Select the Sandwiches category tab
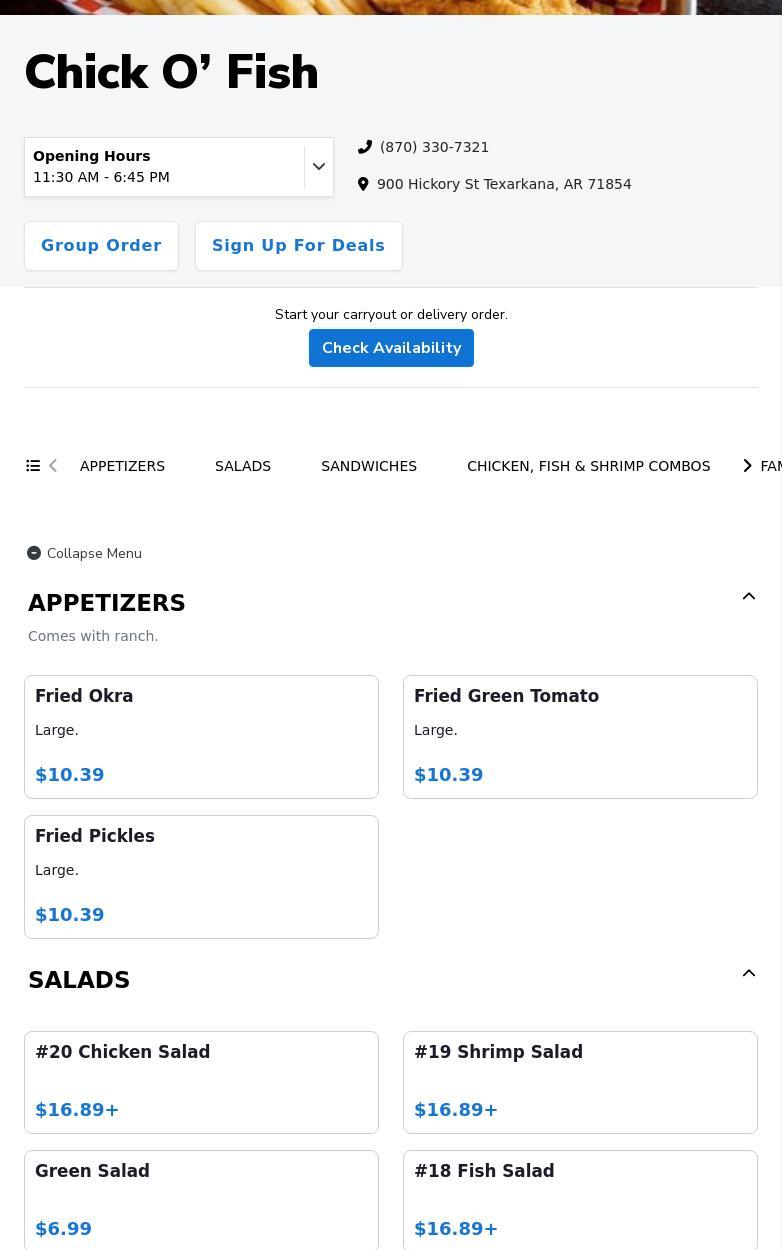782x1250 pixels. pyautogui.click(x=369, y=466)
